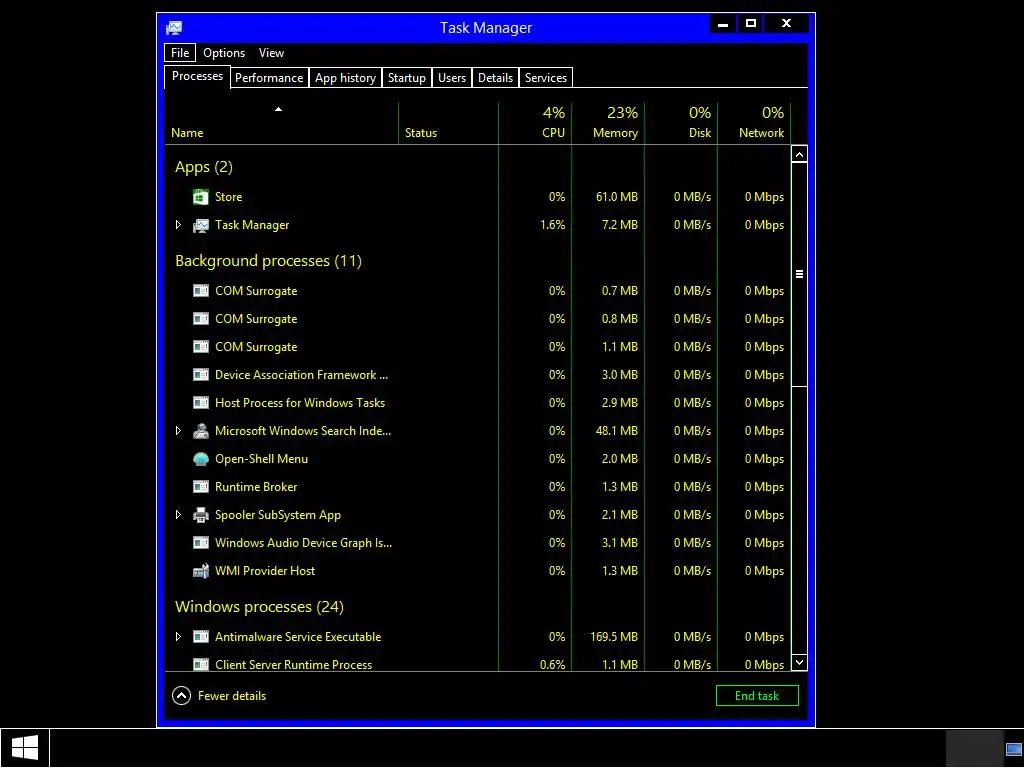Viewport: 1024px width, 768px height.
Task: Select Host Process for Windows Tasks text
Action: (x=300, y=403)
